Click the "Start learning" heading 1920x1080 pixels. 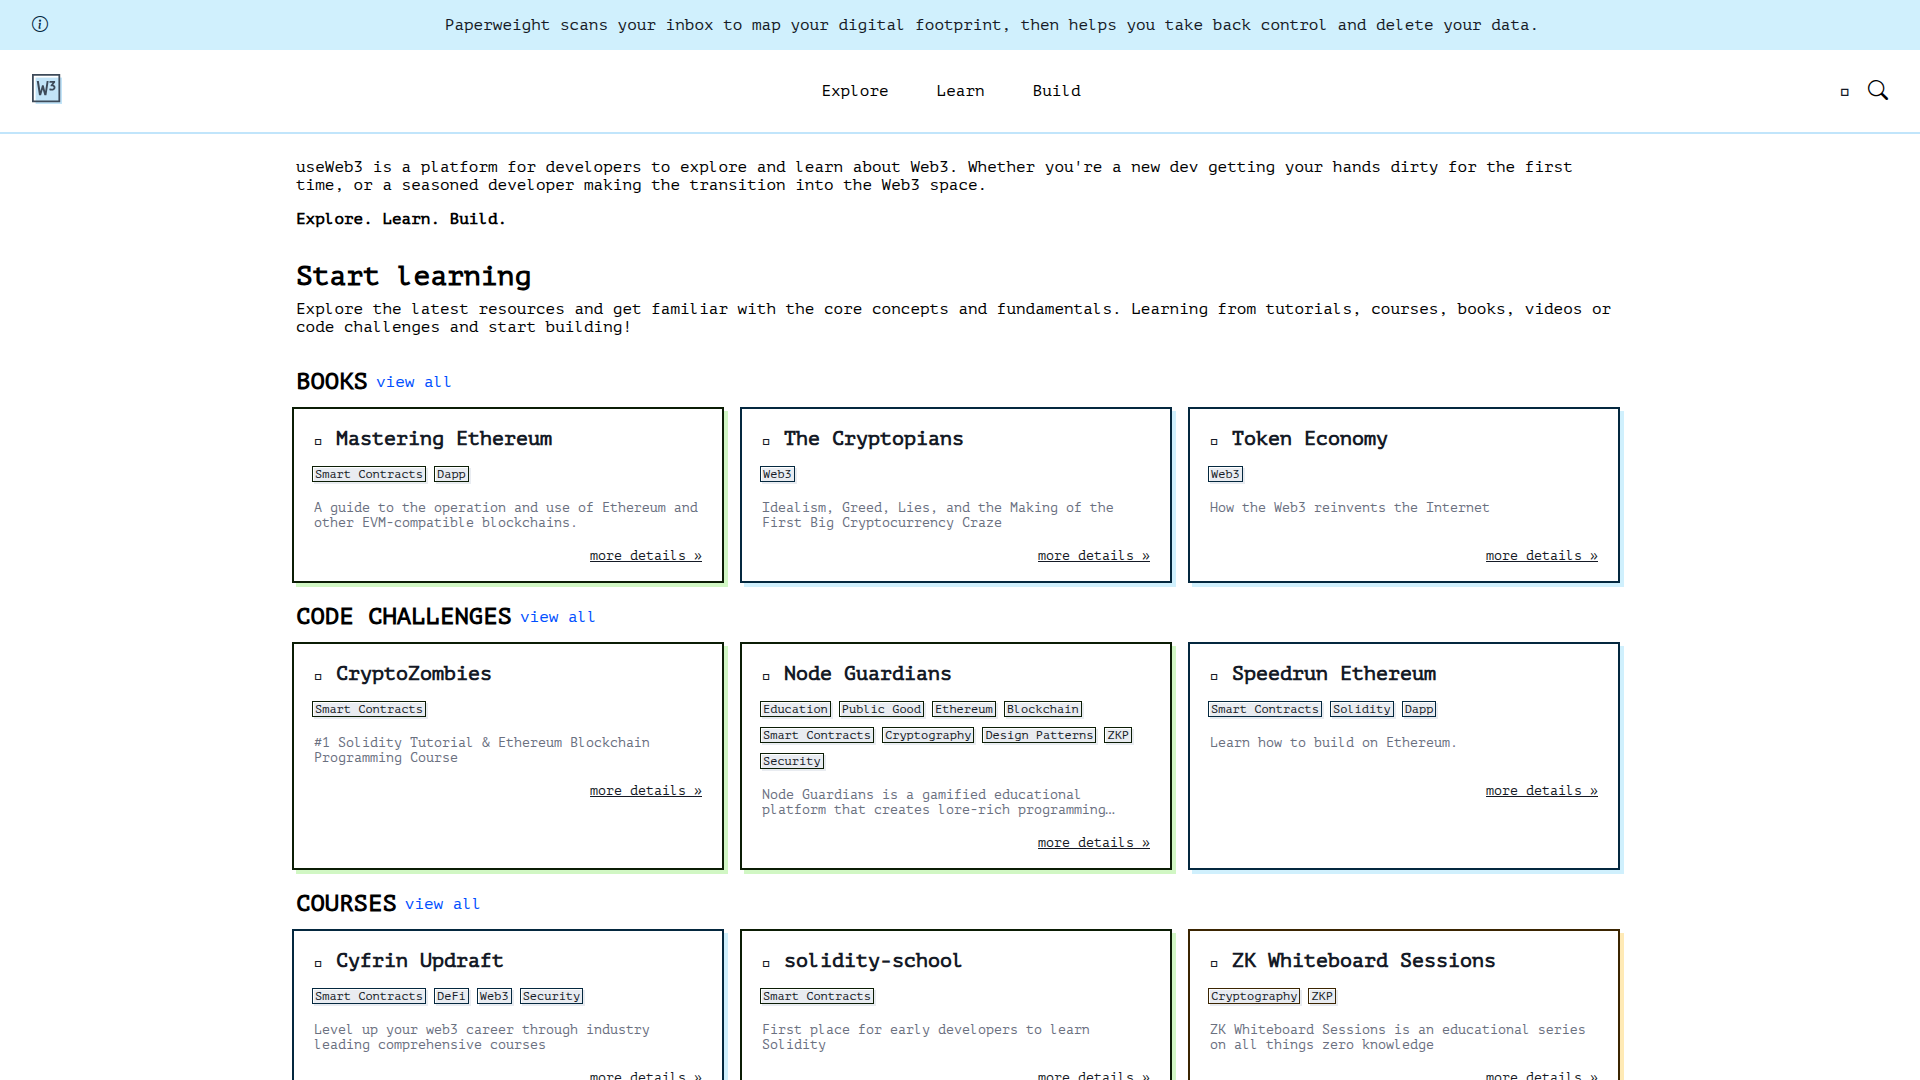pyautogui.click(x=414, y=276)
